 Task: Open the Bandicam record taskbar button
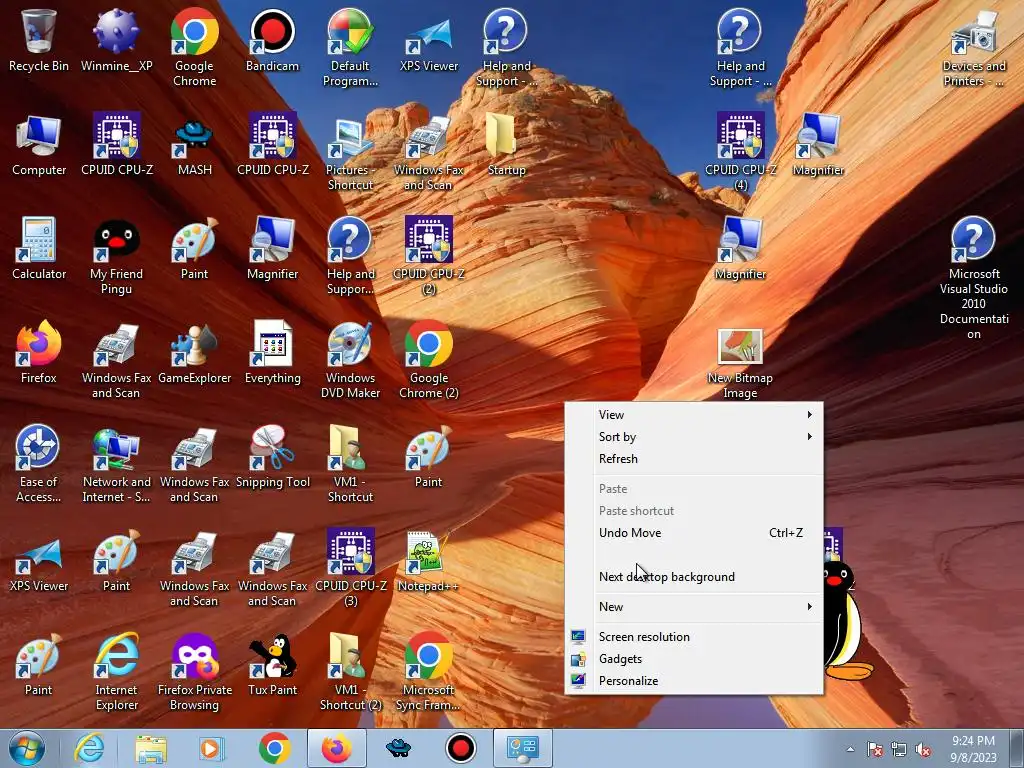pyautogui.click(x=460, y=748)
